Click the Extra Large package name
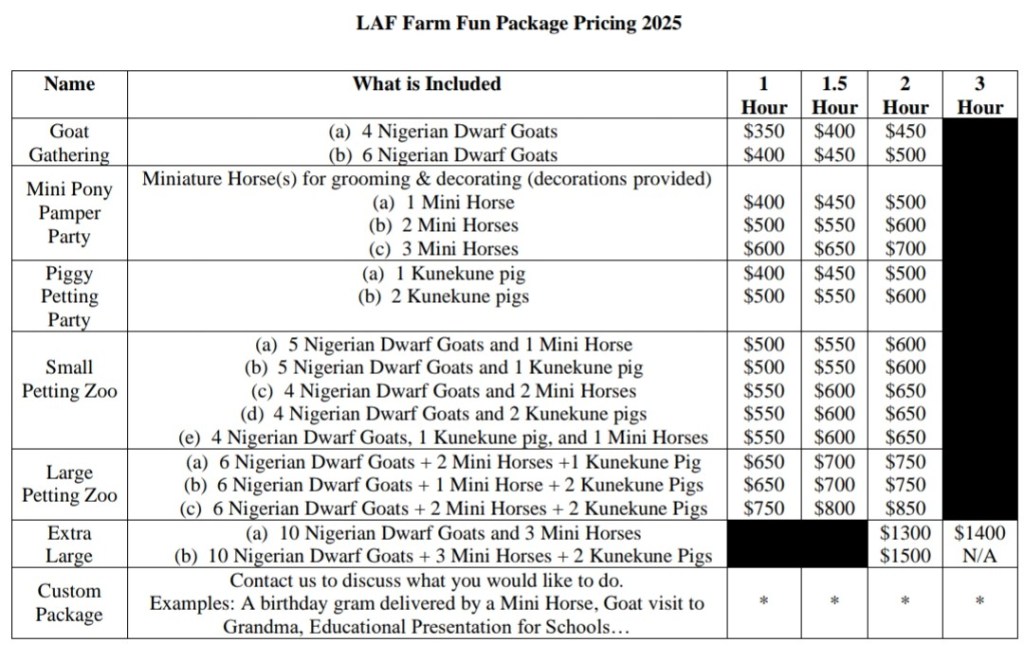The image size is (1024, 661). 68,545
